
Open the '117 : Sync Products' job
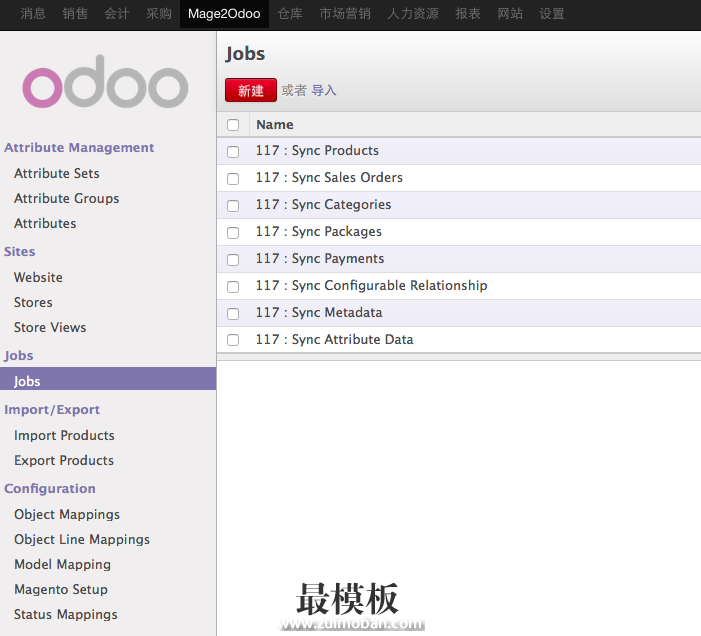pyautogui.click(x=317, y=151)
